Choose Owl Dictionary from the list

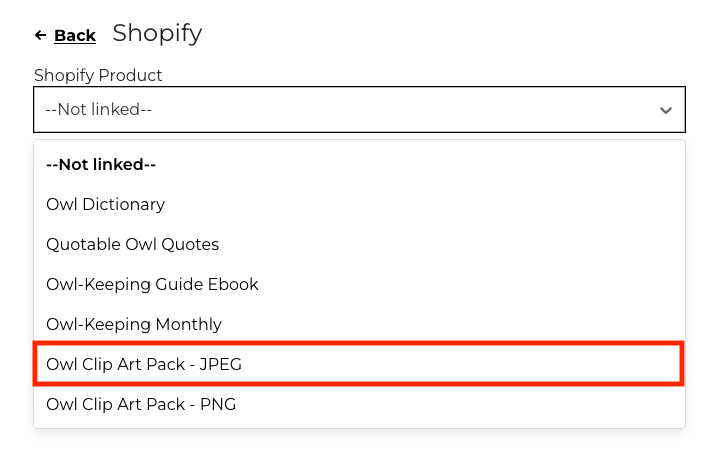(359, 204)
